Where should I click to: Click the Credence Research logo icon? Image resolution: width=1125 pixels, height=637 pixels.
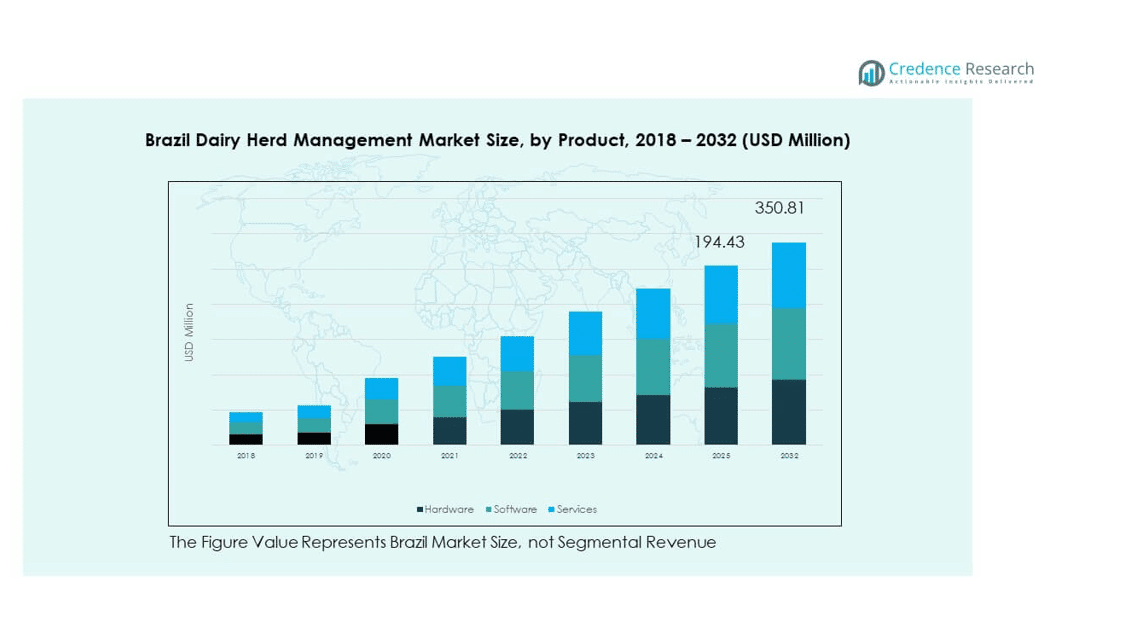coord(871,72)
